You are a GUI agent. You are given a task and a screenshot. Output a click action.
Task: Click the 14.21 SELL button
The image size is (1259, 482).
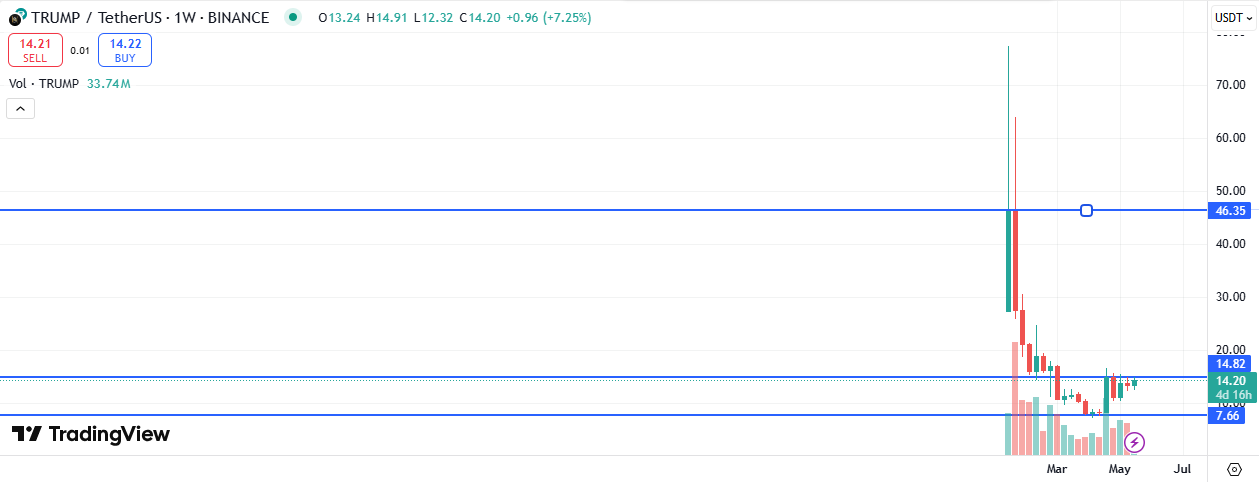(x=35, y=50)
